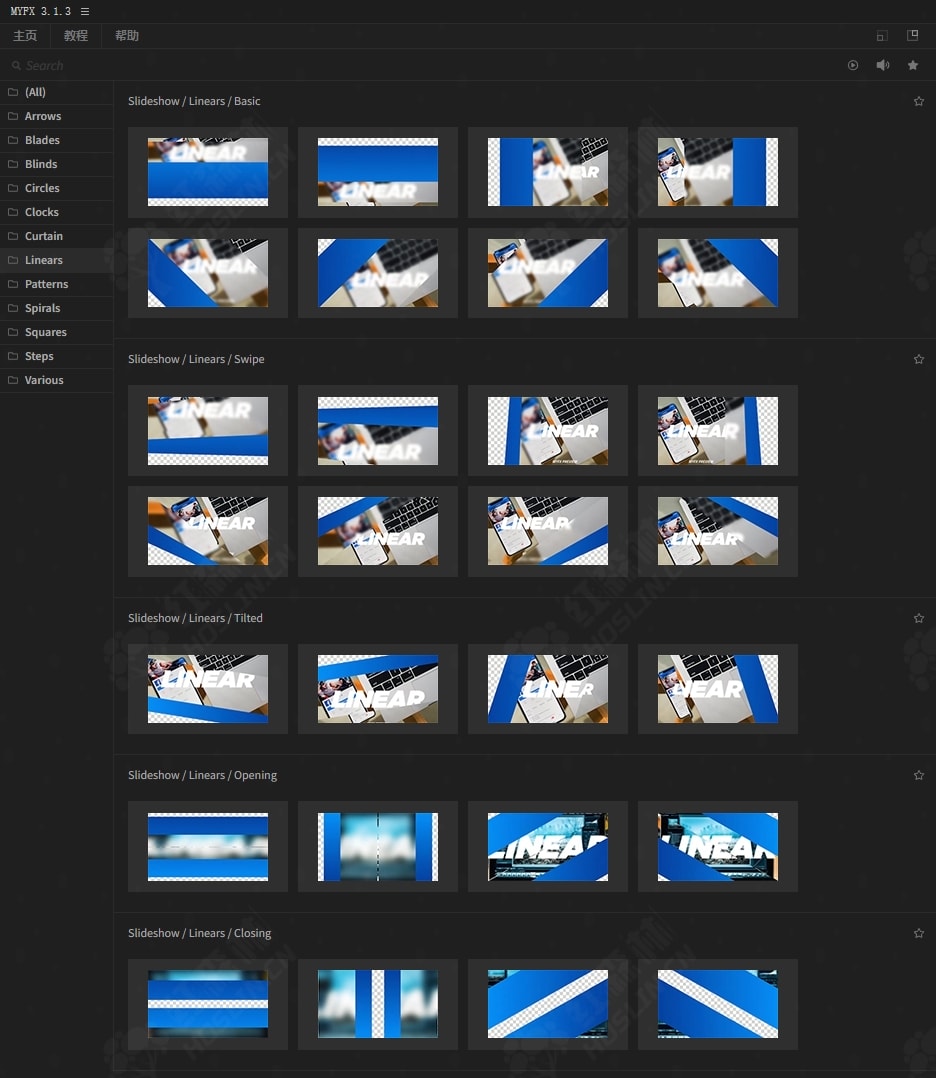Select Closing preset with rising diagonal stripe

pyautogui.click(x=547, y=1004)
